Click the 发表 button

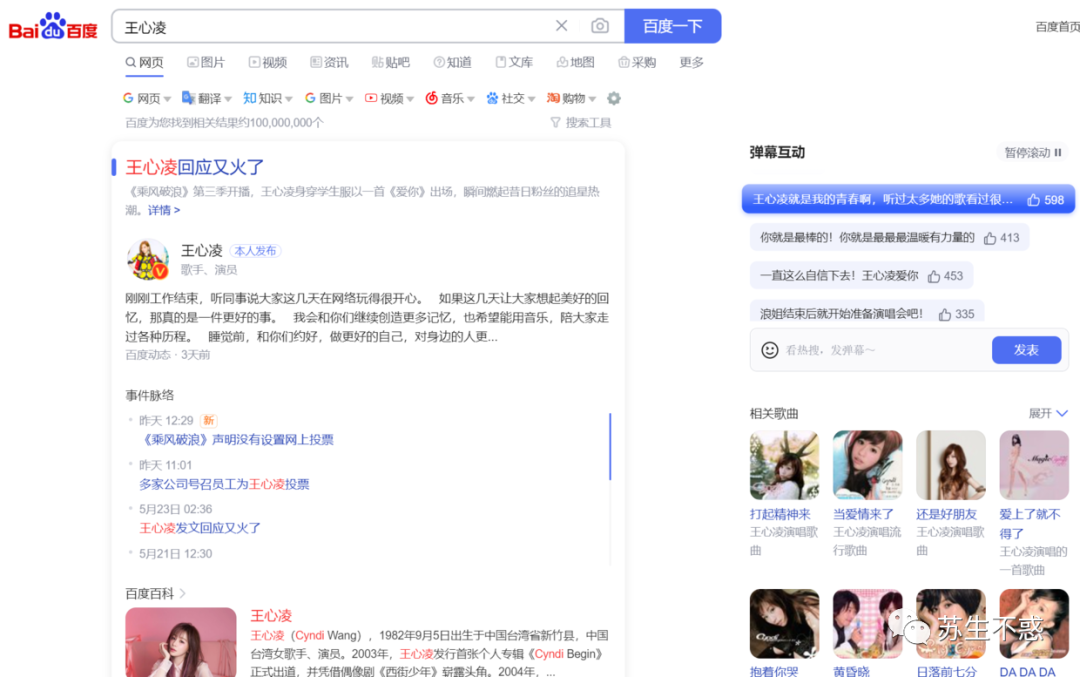coord(1026,350)
